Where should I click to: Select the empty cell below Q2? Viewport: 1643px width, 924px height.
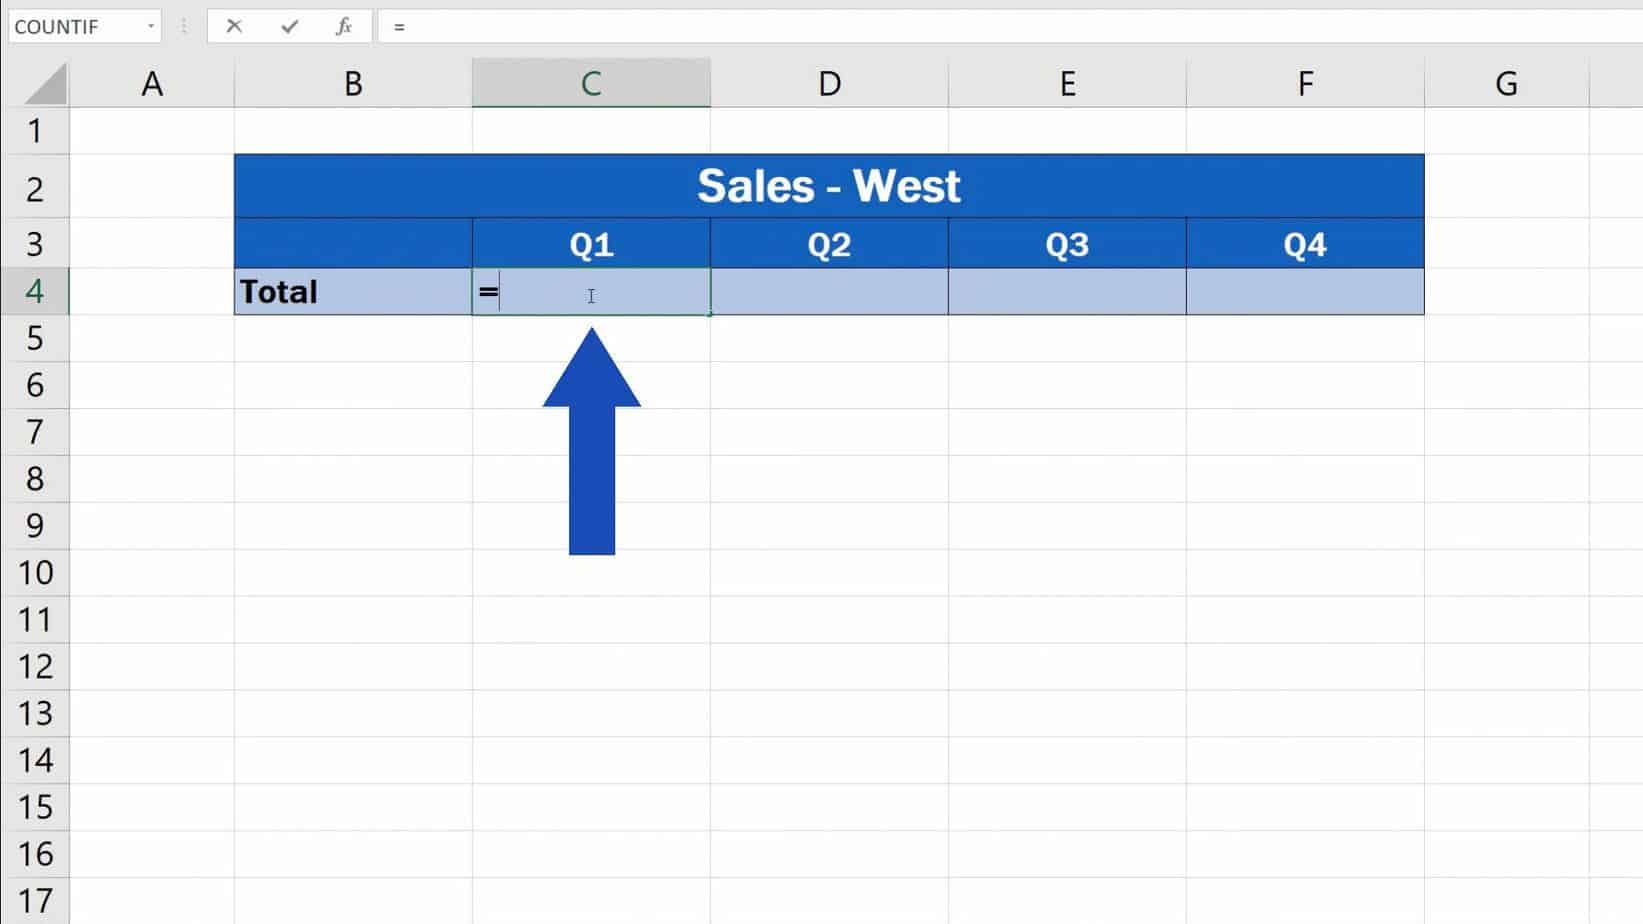click(x=829, y=292)
